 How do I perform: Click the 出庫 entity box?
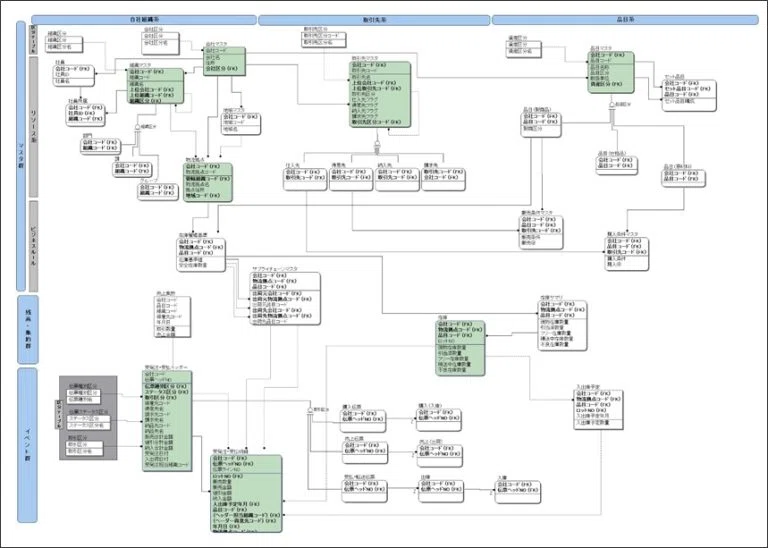coord(441,491)
